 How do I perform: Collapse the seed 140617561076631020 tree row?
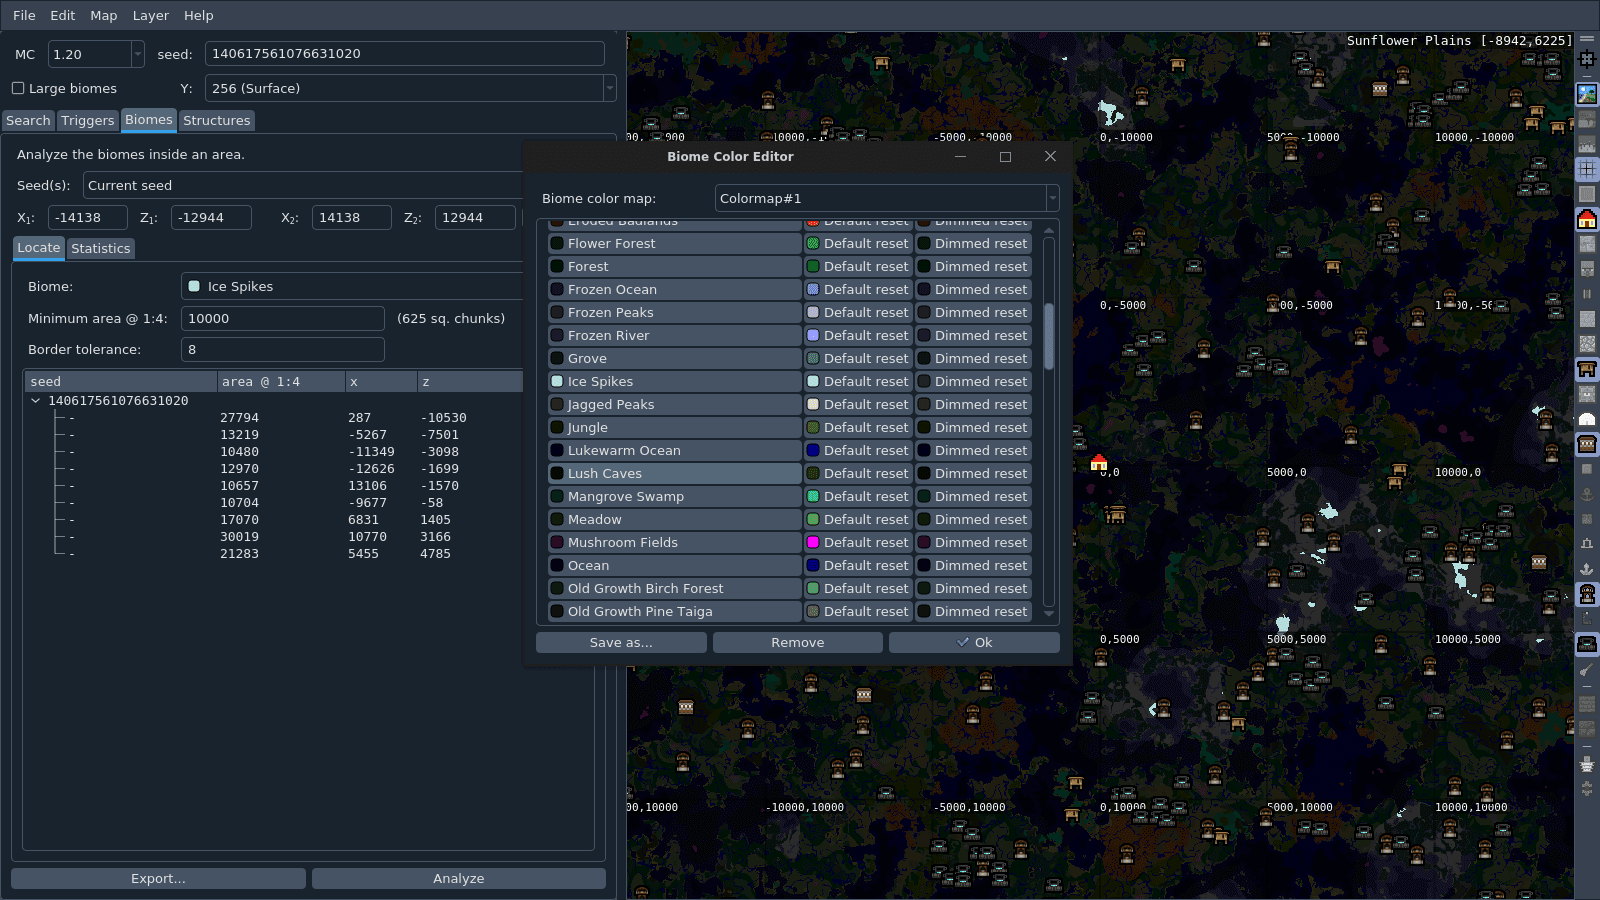pyautogui.click(x=36, y=401)
